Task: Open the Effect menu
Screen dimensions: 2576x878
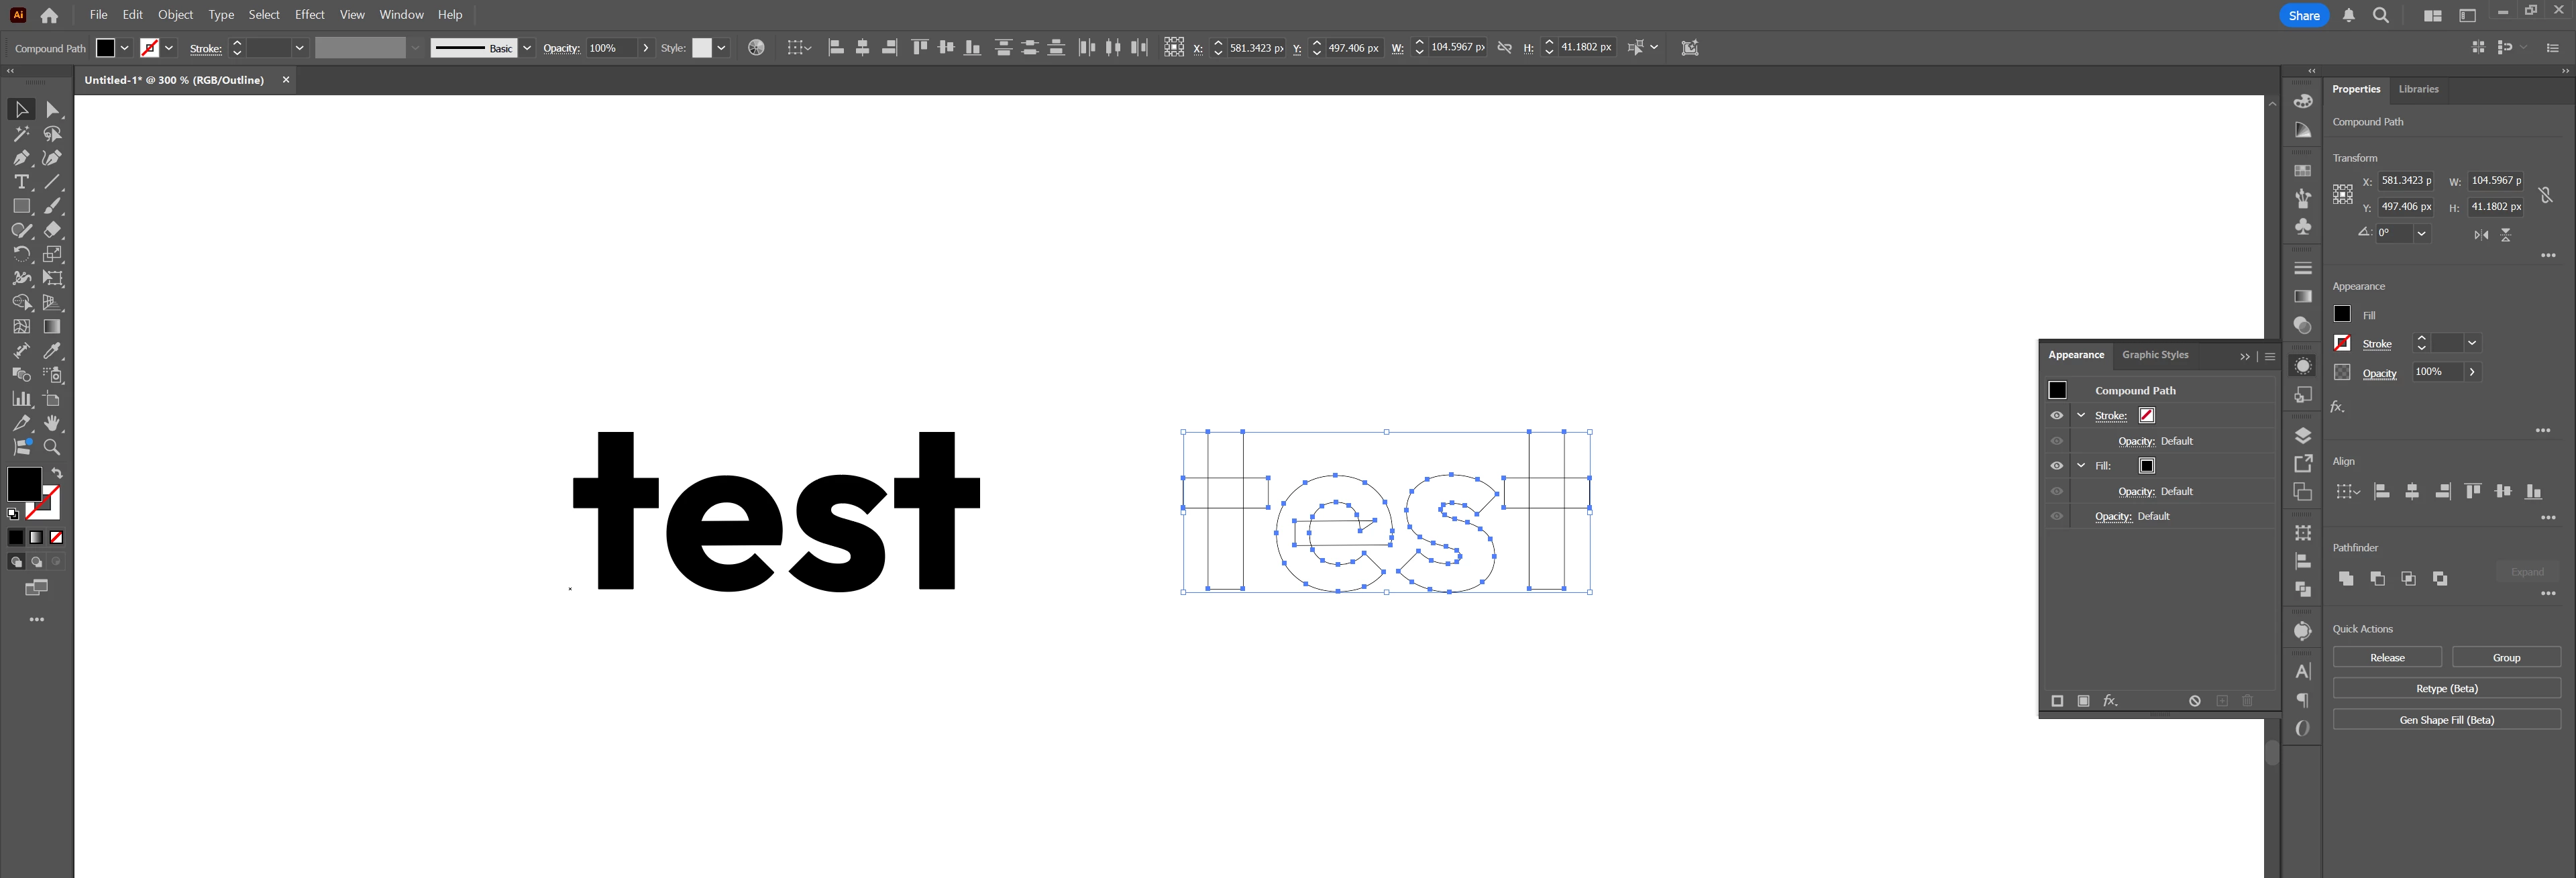Action: coord(309,15)
